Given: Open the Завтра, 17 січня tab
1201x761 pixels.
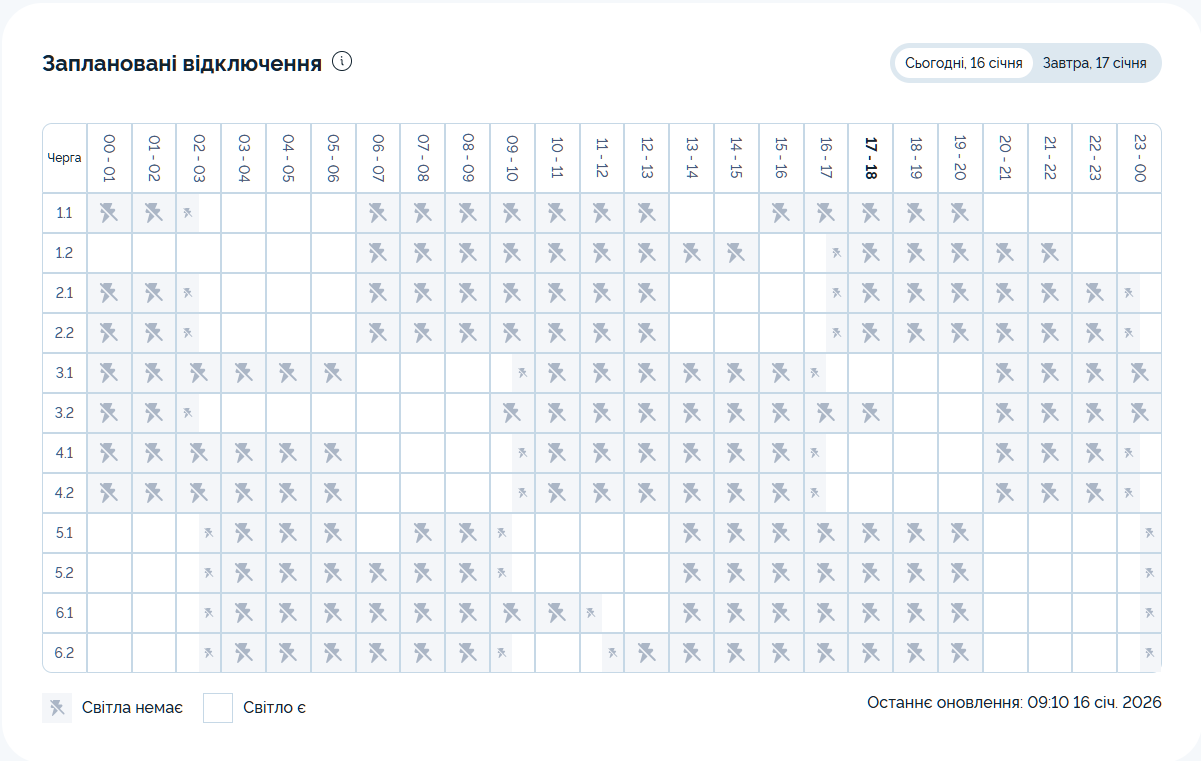Looking at the screenshot, I should [1094, 63].
